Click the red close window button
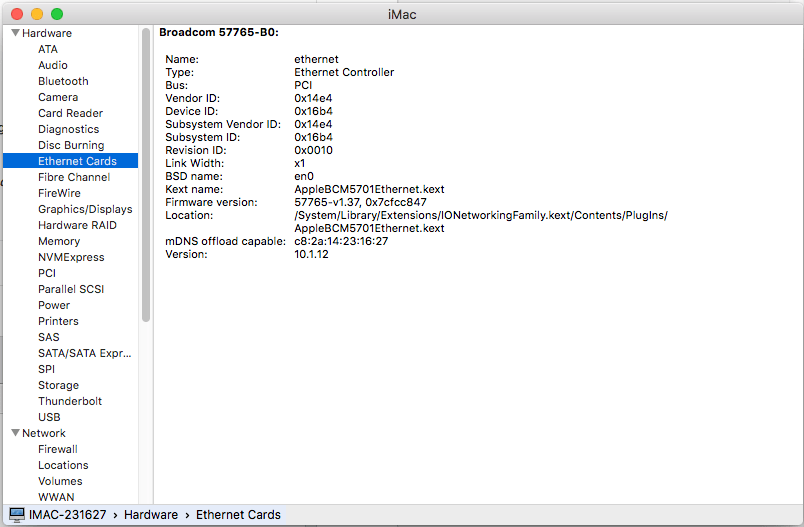This screenshot has width=804, height=527. tap(17, 14)
